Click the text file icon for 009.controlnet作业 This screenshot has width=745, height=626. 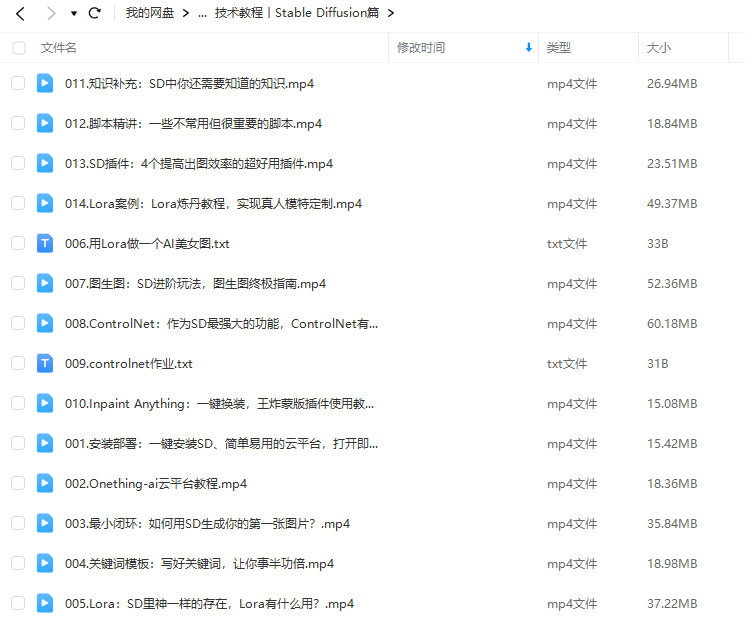(45, 363)
